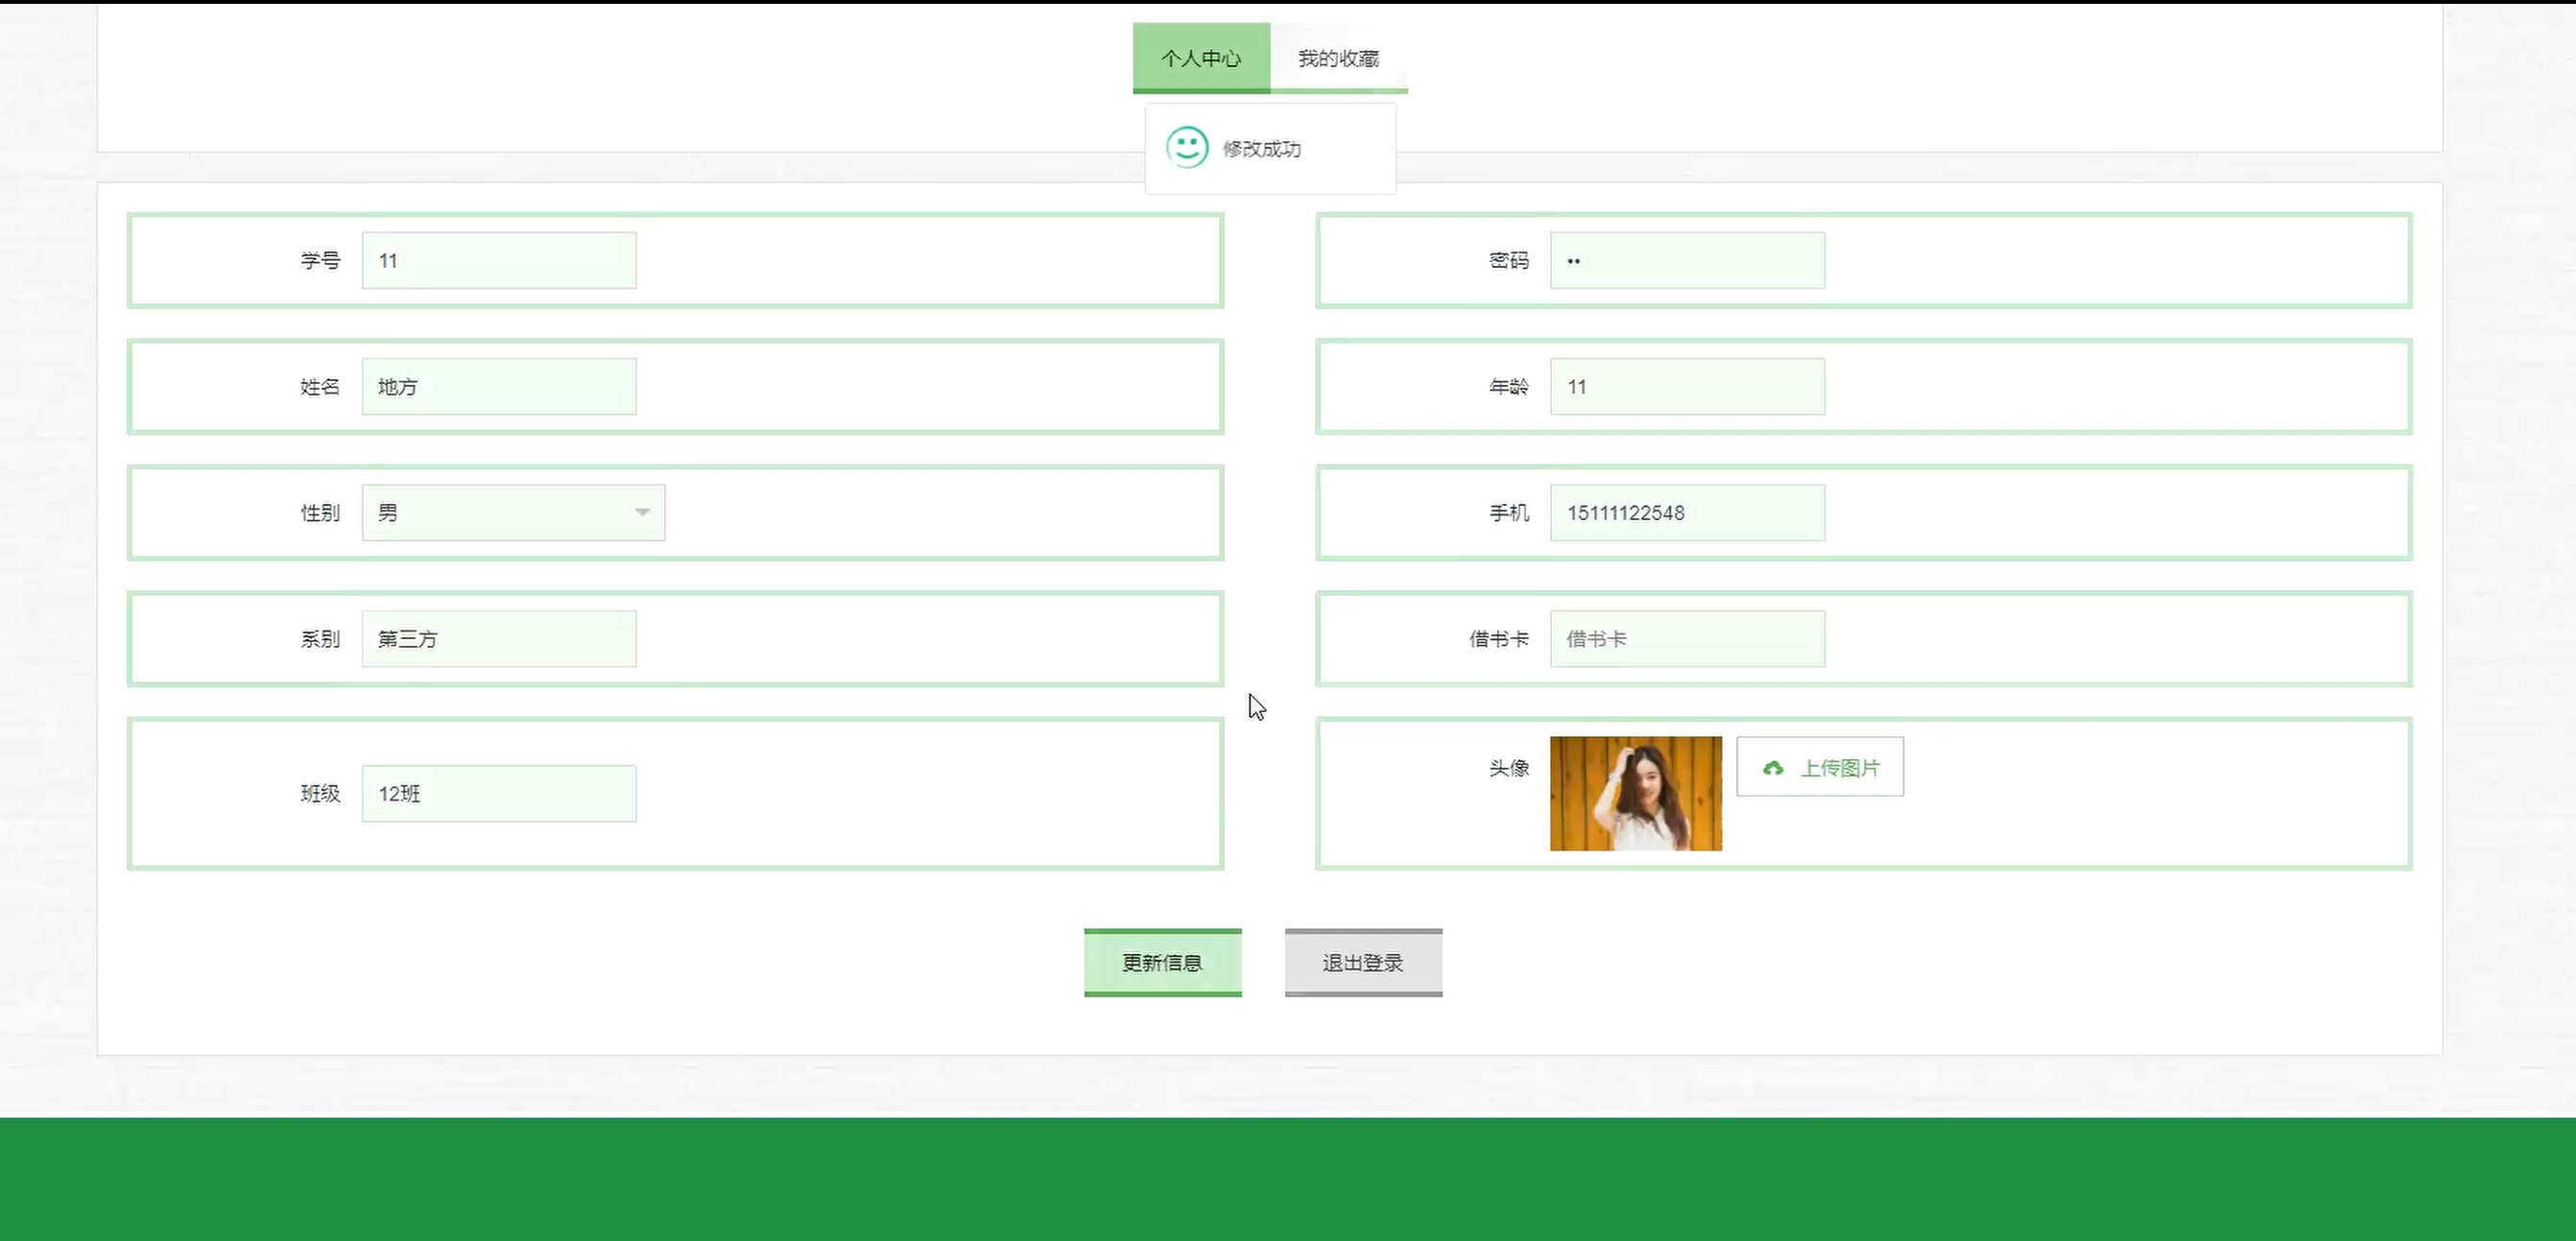Click the 退出登录 button
Image resolution: width=2576 pixels, height=1241 pixels.
(1363, 963)
